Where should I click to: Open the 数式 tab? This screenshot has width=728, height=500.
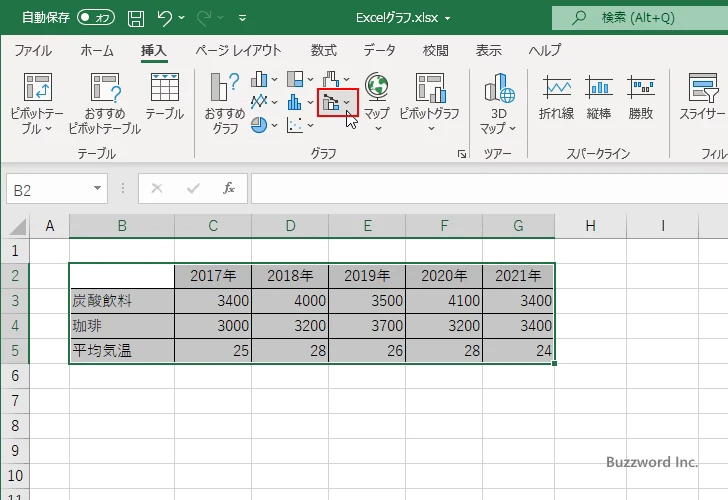tap(324, 50)
